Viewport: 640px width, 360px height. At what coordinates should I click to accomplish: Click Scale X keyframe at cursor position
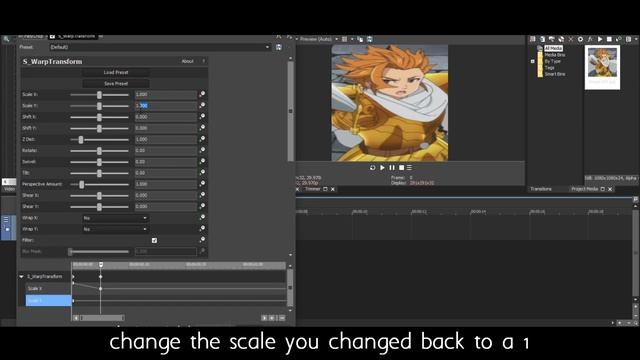click(101, 289)
